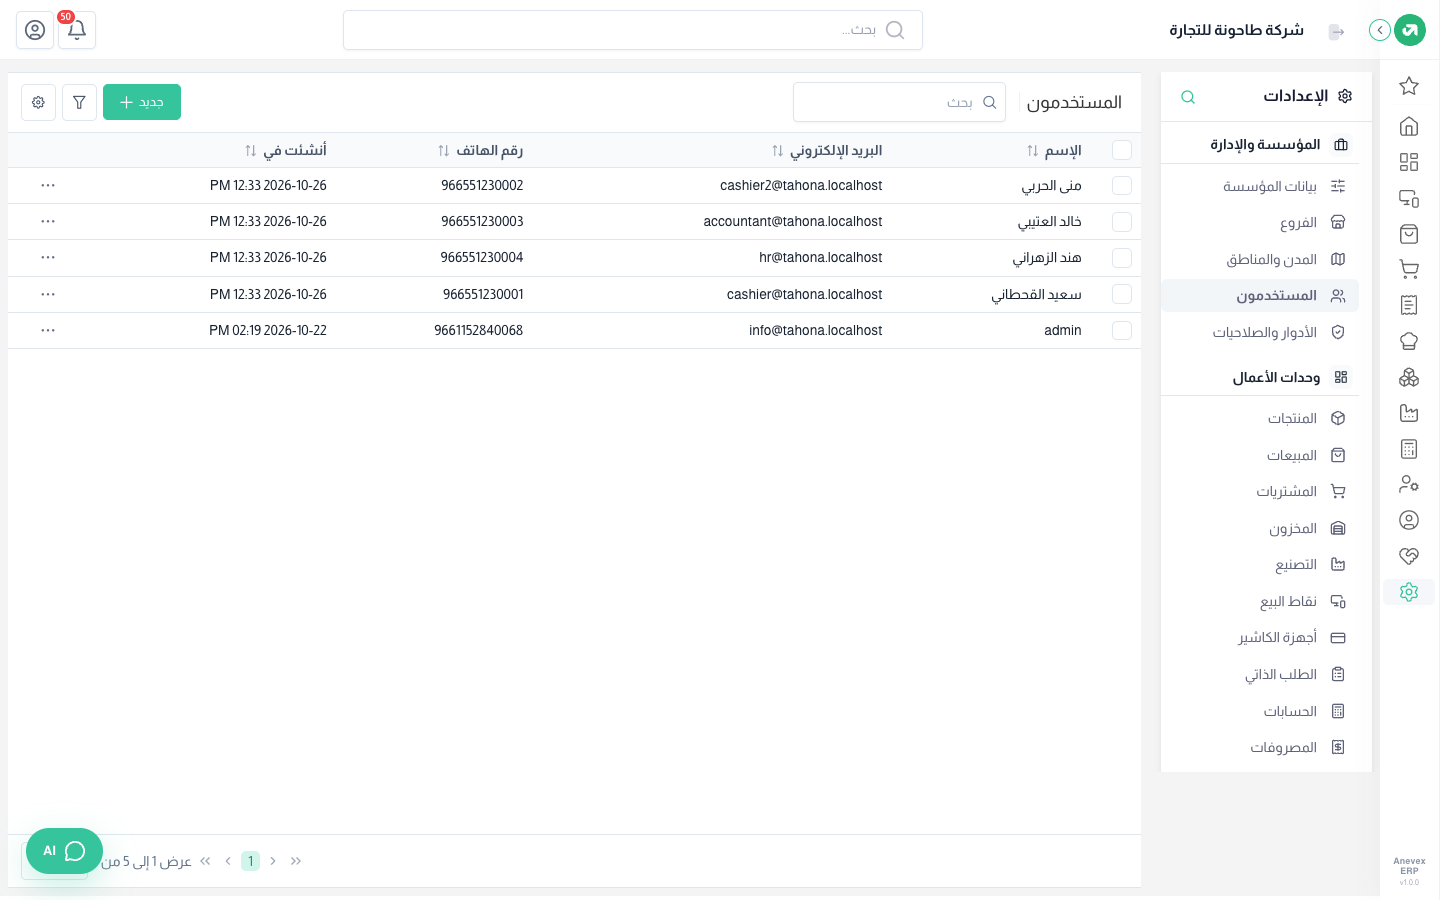The width and height of the screenshot is (1440, 900).
Task: Open the AI chat bubble button
Action: pyautogui.click(x=64, y=851)
